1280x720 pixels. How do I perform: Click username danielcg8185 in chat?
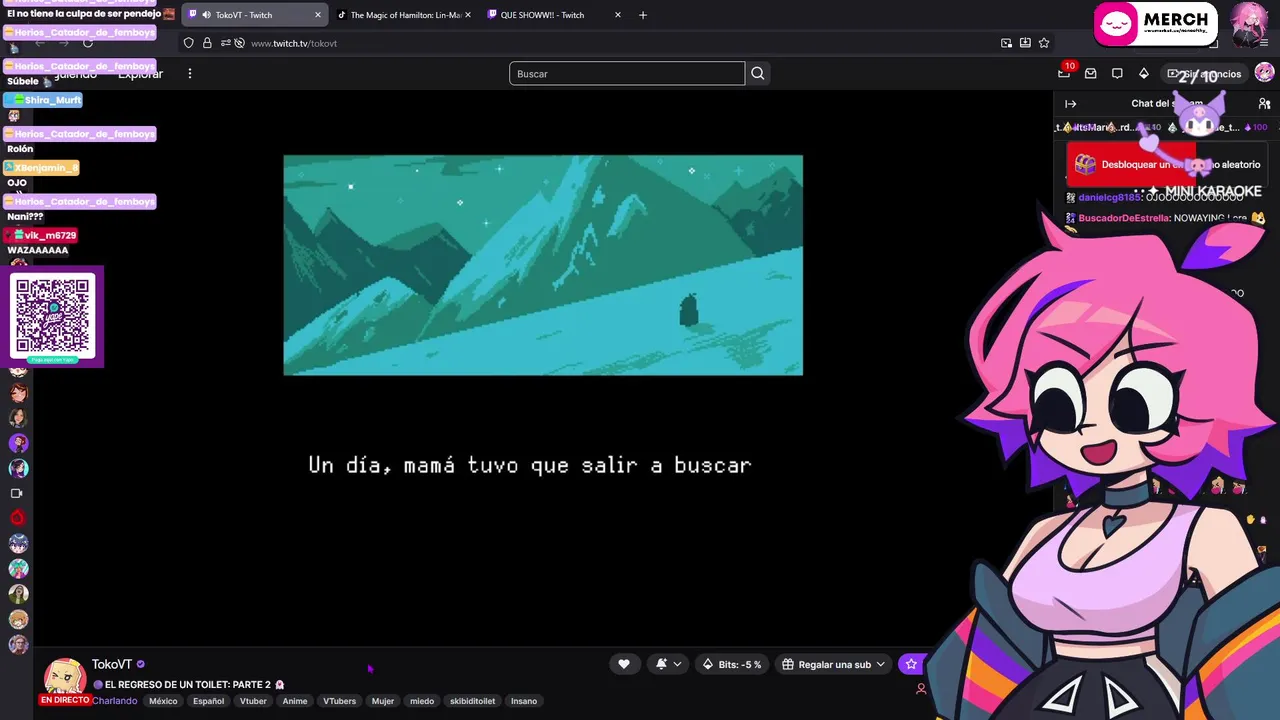point(1110,198)
